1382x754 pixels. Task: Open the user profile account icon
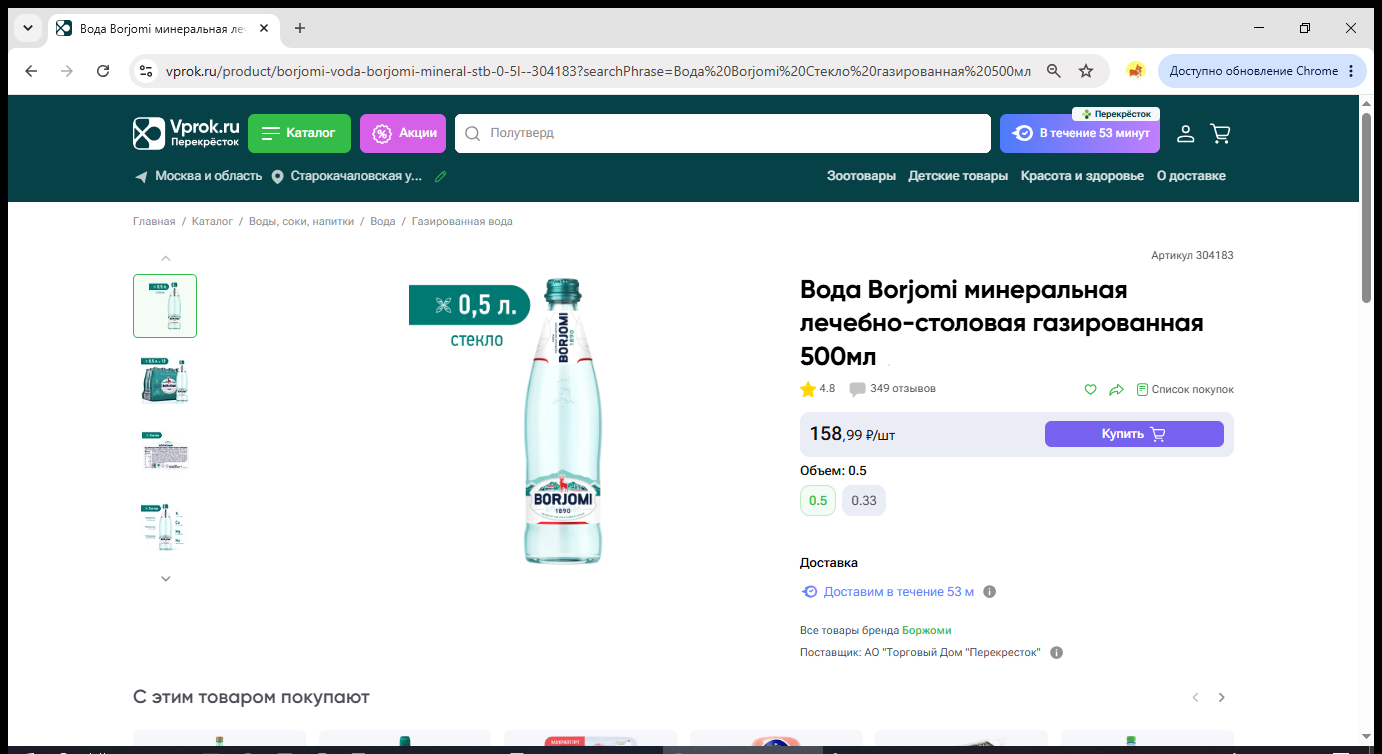tap(1185, 133)
